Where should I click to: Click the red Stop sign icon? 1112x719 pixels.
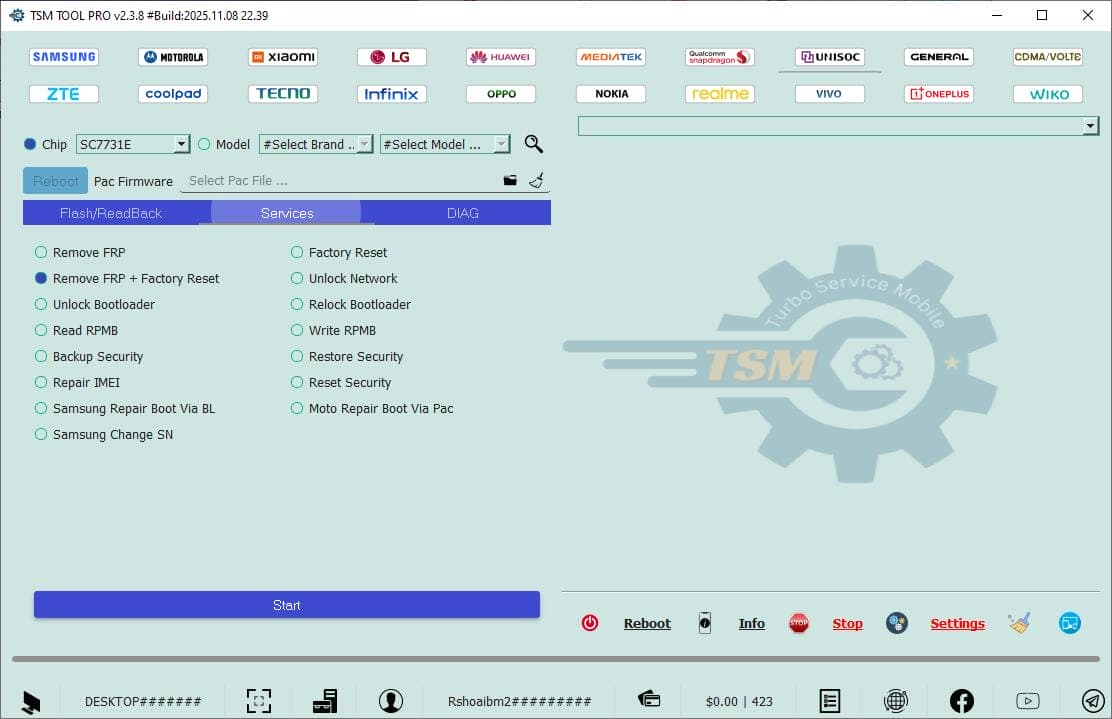coord(799,622)
